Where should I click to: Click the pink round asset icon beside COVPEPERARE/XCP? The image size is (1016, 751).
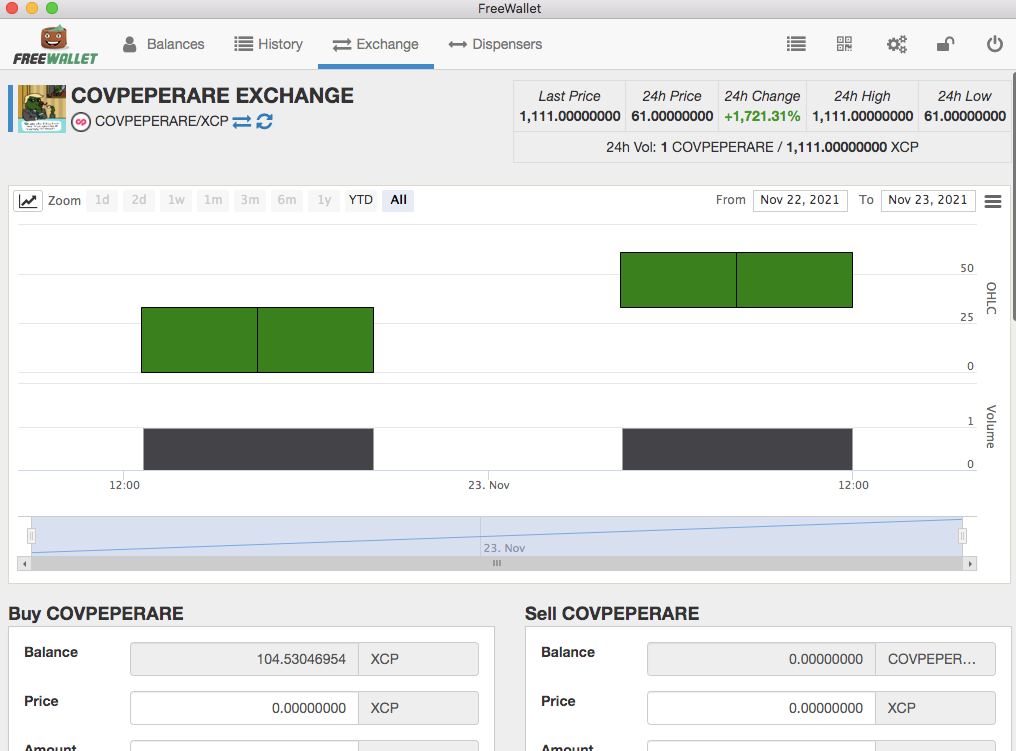point(80,122)
